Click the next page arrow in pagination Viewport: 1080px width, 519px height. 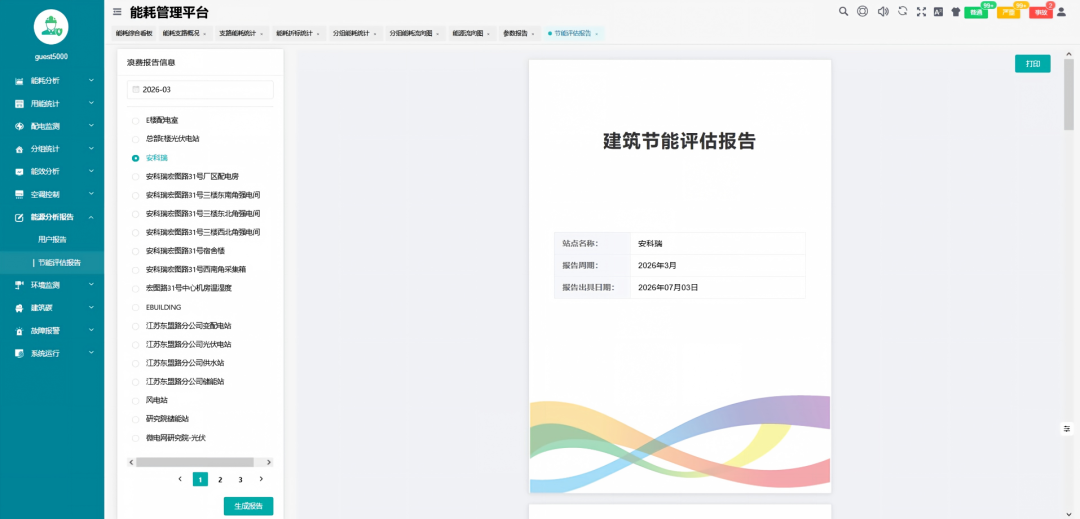261,479
